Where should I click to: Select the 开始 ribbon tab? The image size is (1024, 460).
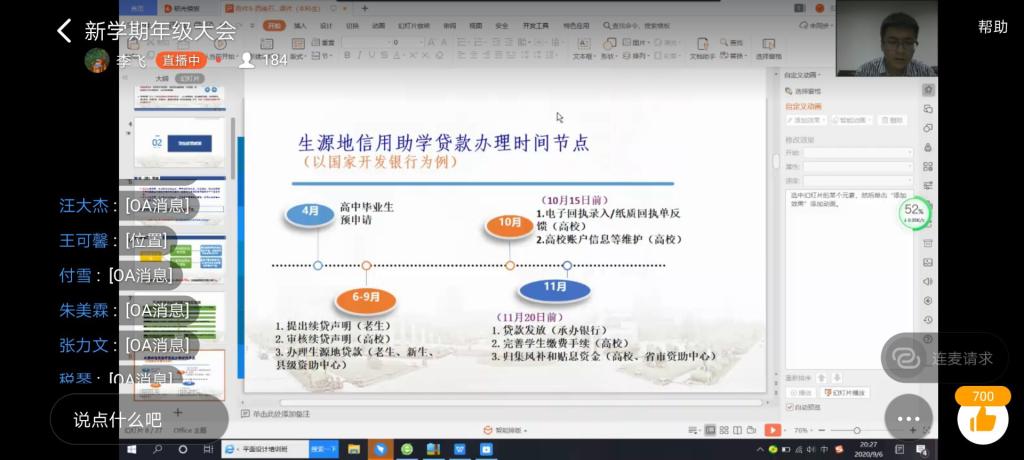[x=274, y=25]
